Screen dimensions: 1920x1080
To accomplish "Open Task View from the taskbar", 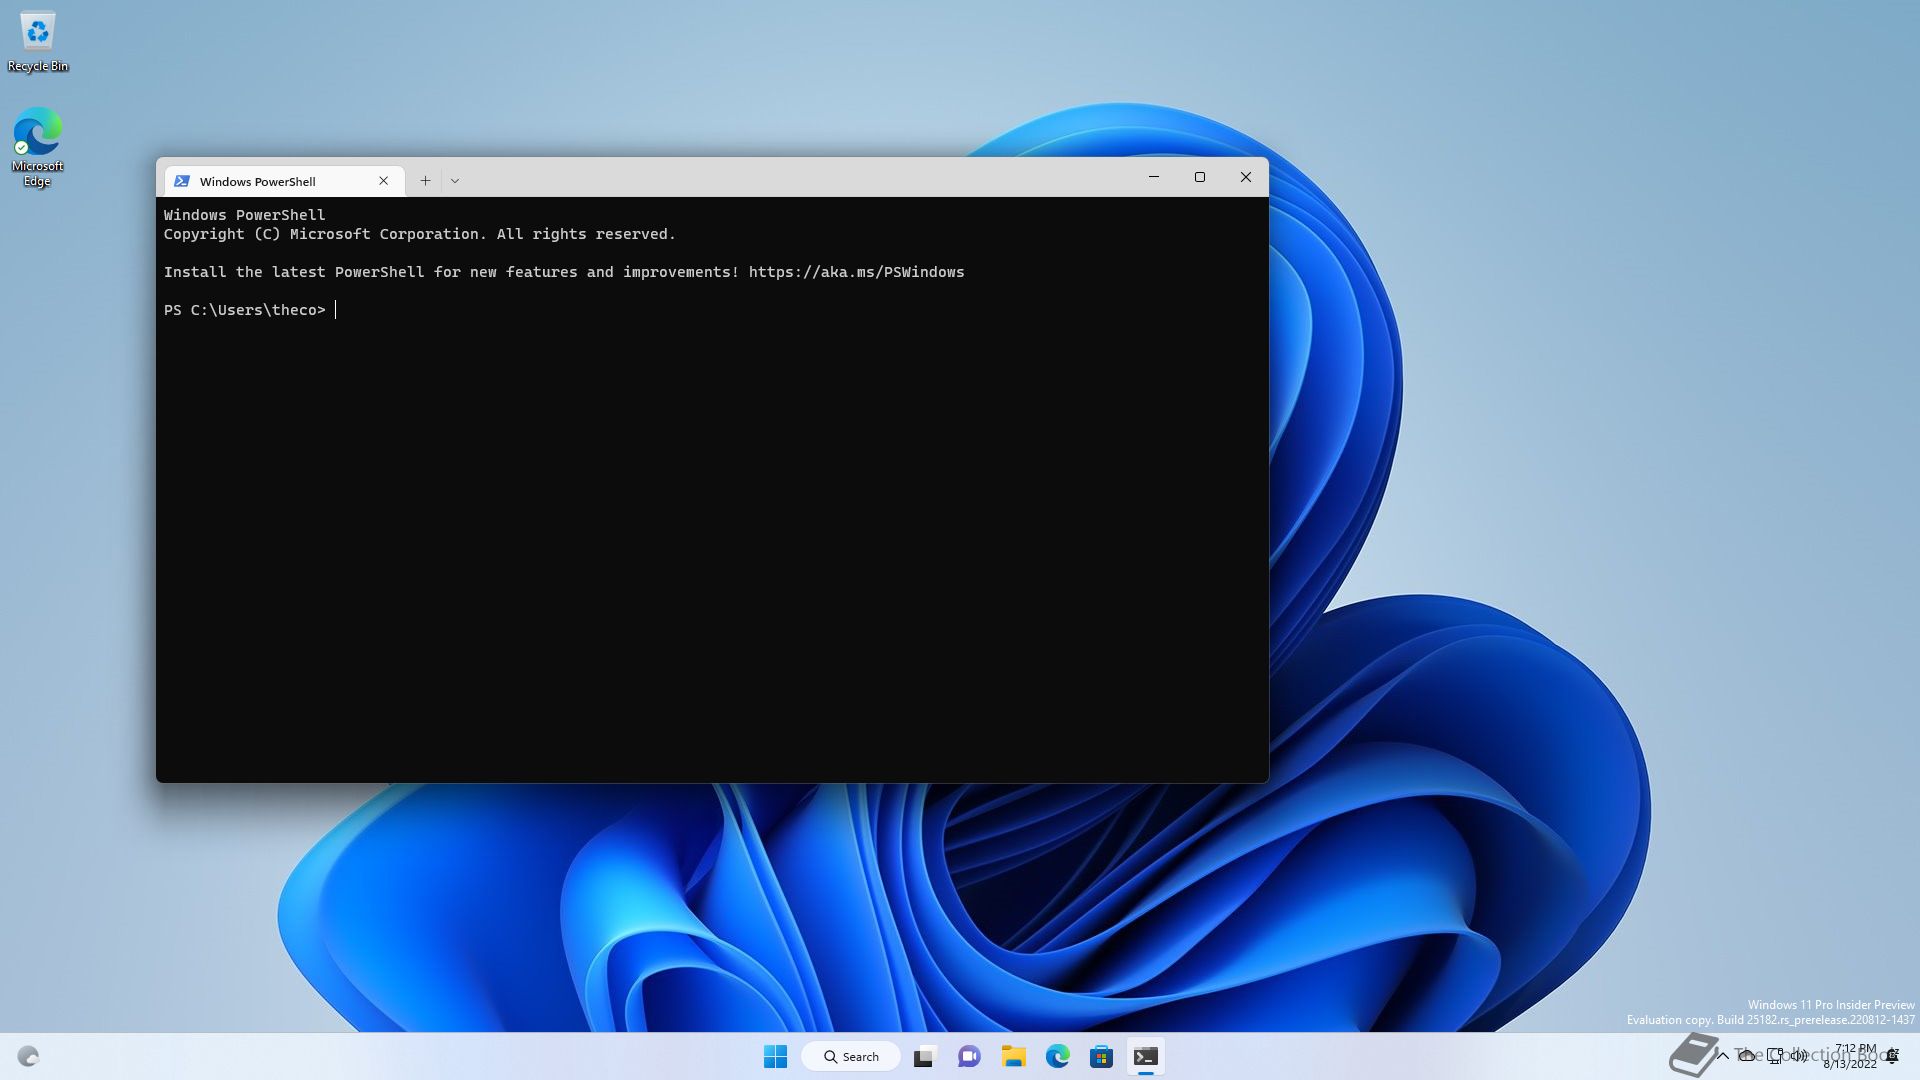I will [925, 1056].
